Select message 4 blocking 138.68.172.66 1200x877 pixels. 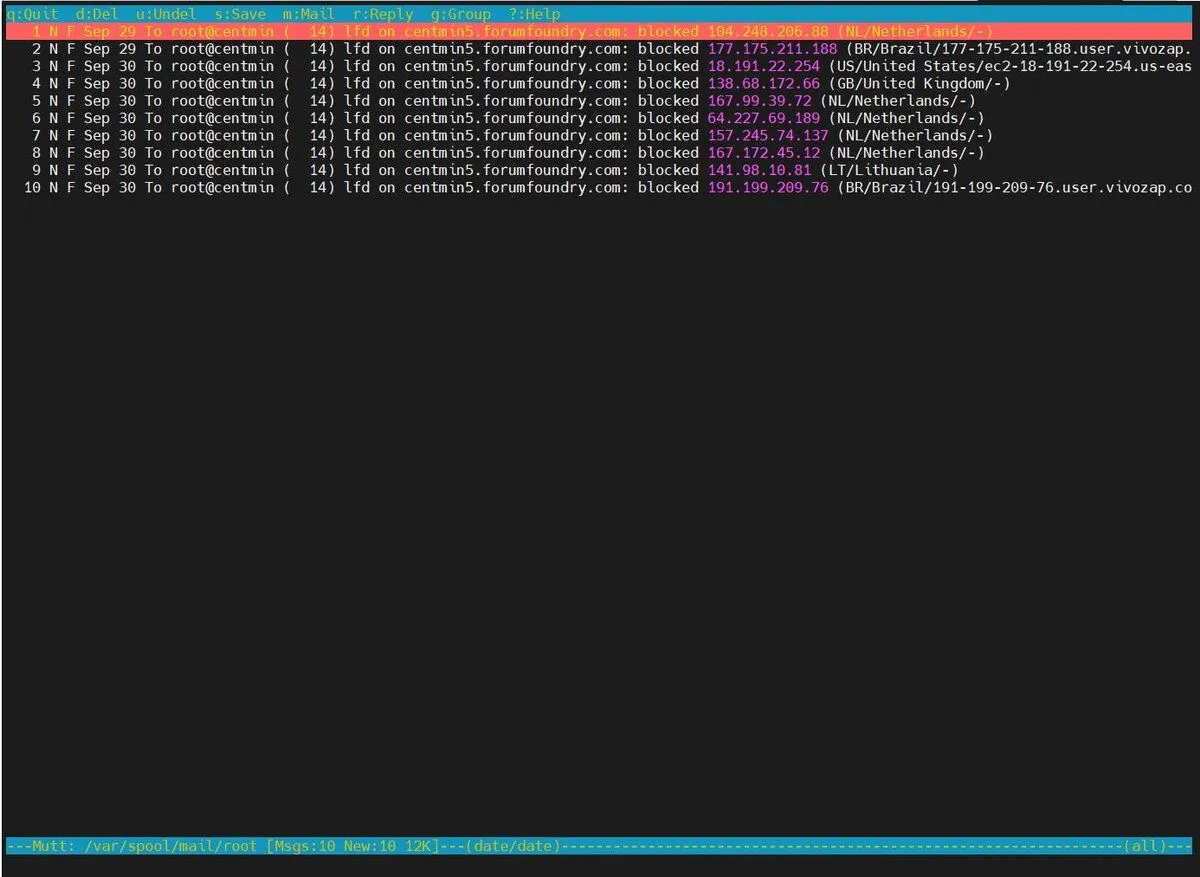pyautogui.click(x=600, y=84)
